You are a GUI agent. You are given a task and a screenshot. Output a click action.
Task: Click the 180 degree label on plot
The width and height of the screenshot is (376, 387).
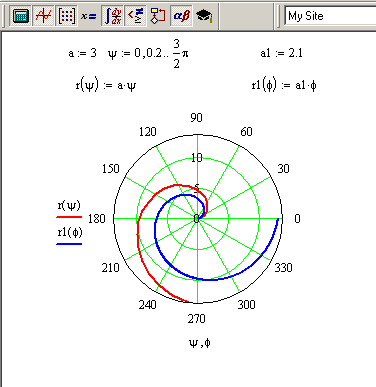coord(97,219)
